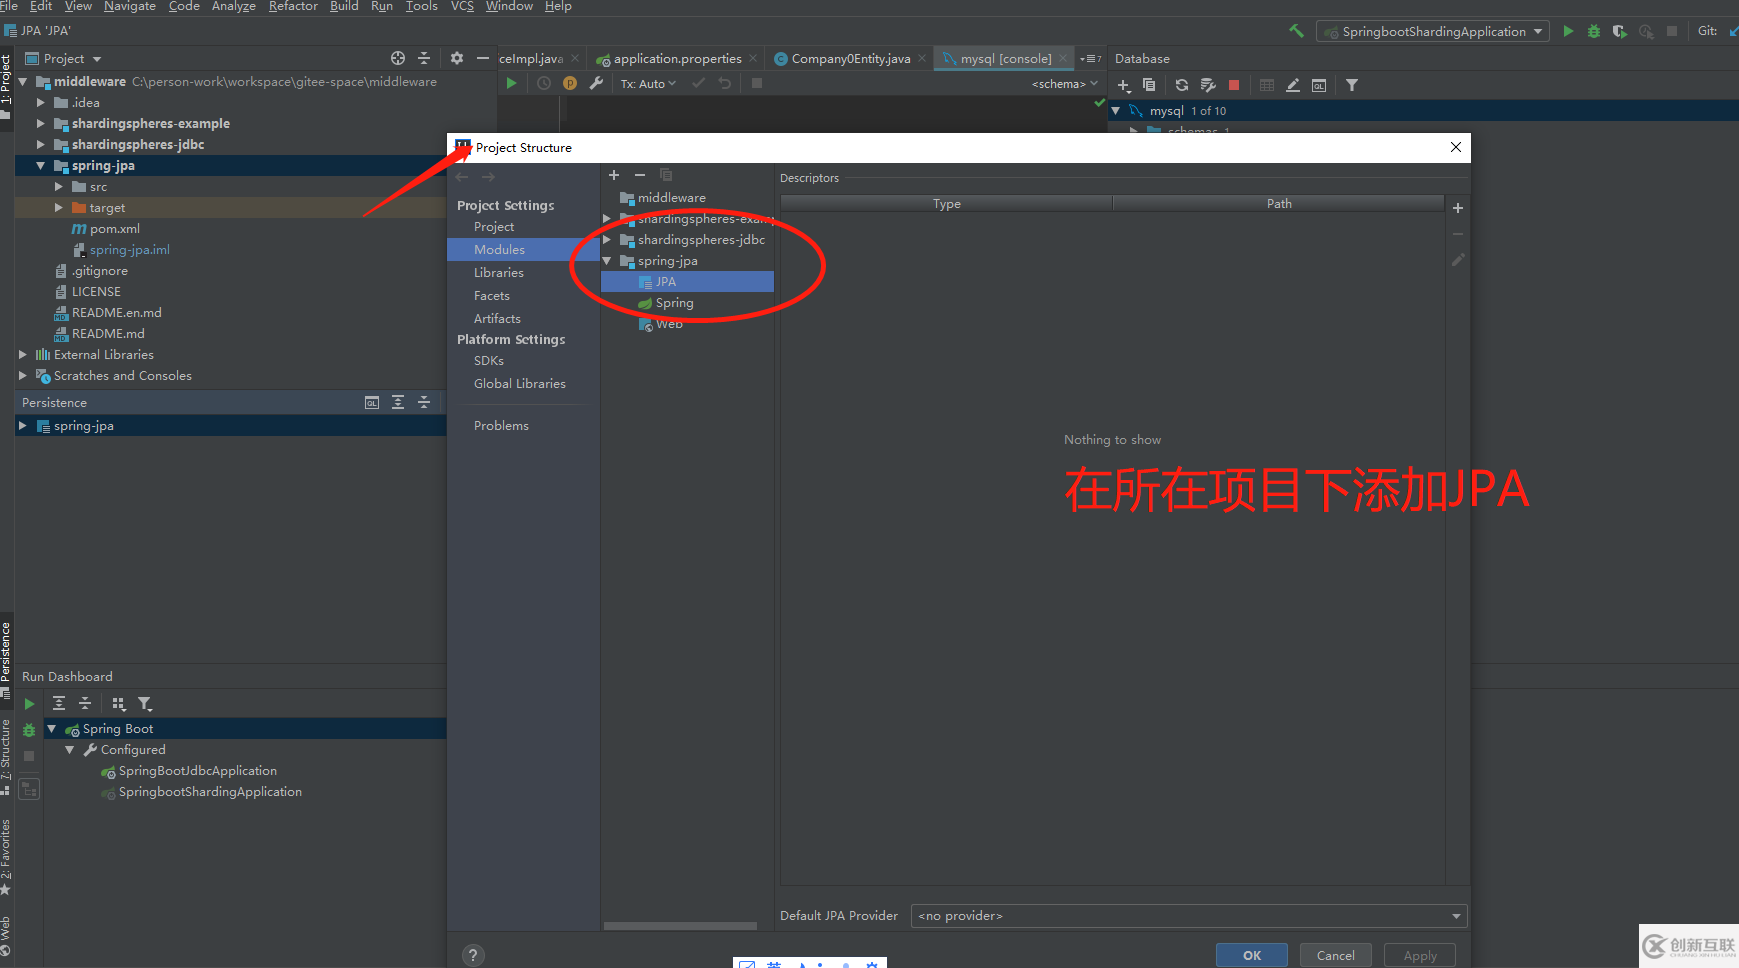This screenshot has height=968, width=1739.
Task: Click Apply button in Project Structure dialog
Action: point(1420,955)
